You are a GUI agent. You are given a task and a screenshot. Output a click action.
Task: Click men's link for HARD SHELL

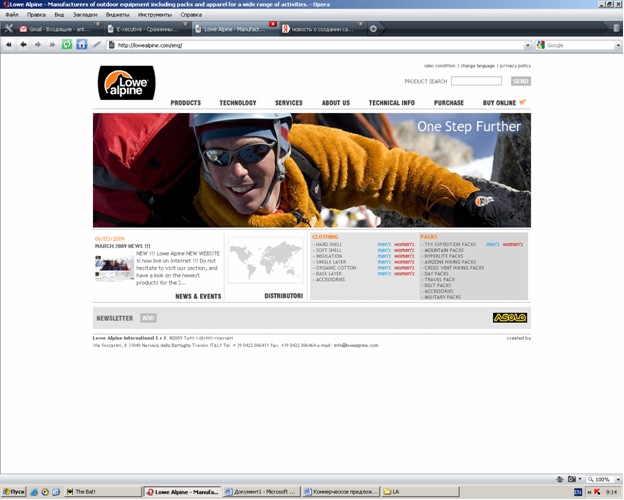pos(384,244)
